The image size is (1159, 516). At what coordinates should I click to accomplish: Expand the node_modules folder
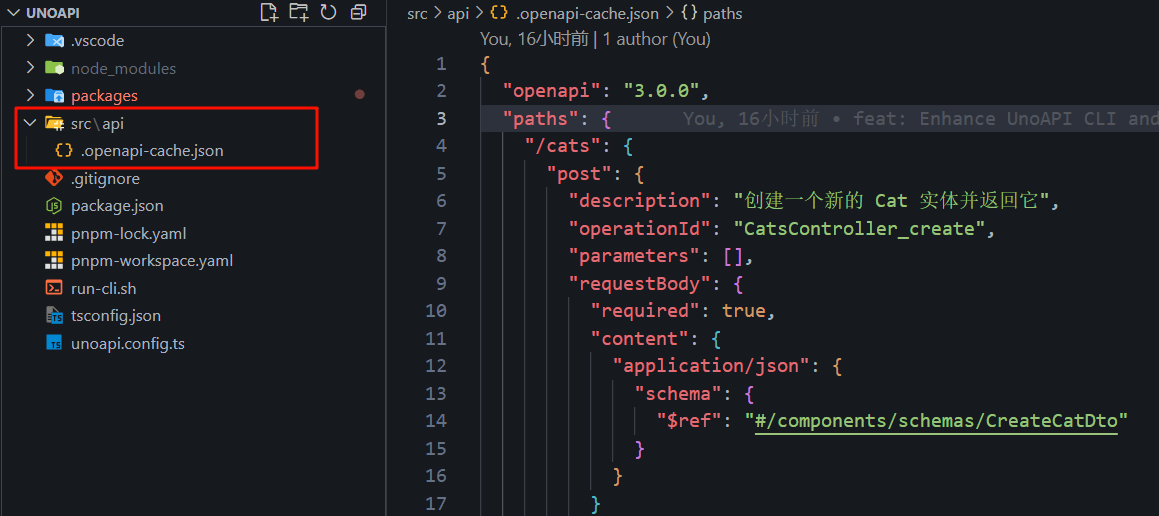coord(30,68)
